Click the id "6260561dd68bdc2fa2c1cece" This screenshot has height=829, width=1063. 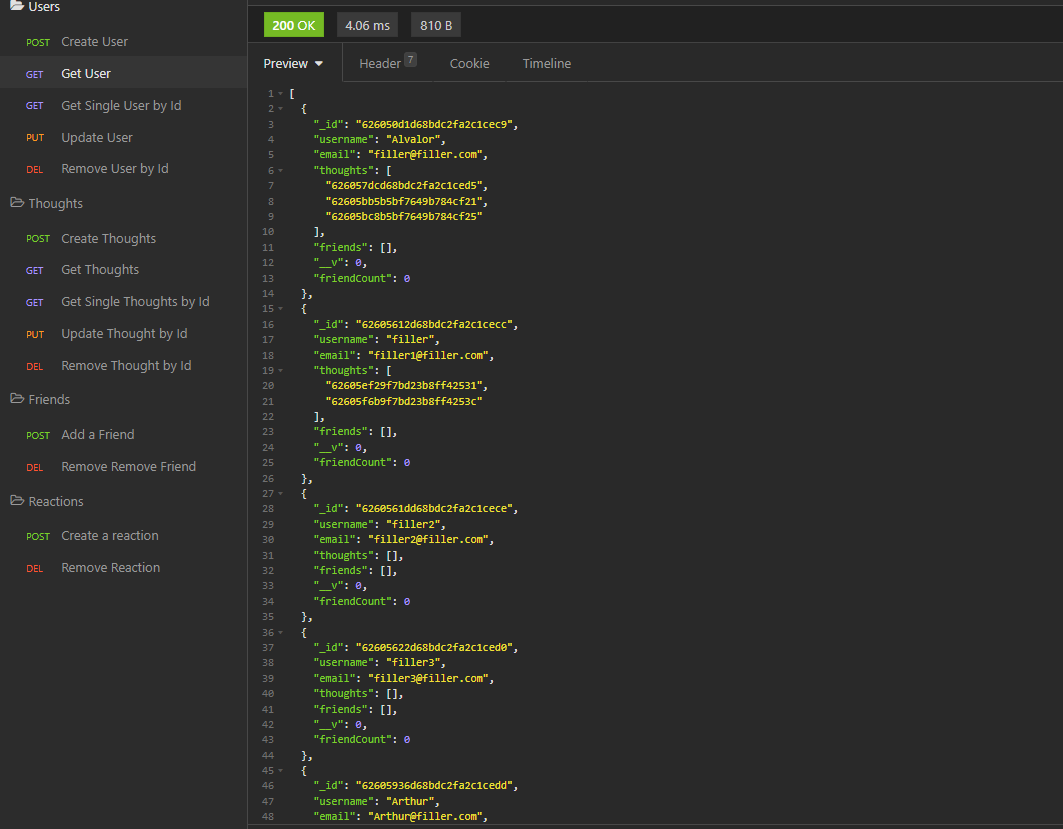tap(434, 508)
